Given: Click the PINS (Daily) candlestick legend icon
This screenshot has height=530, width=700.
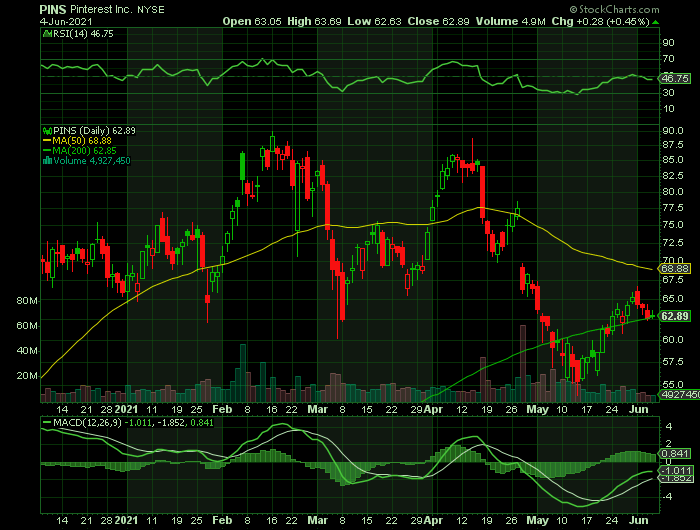Looking at the screenshot, I should (45, 130).
